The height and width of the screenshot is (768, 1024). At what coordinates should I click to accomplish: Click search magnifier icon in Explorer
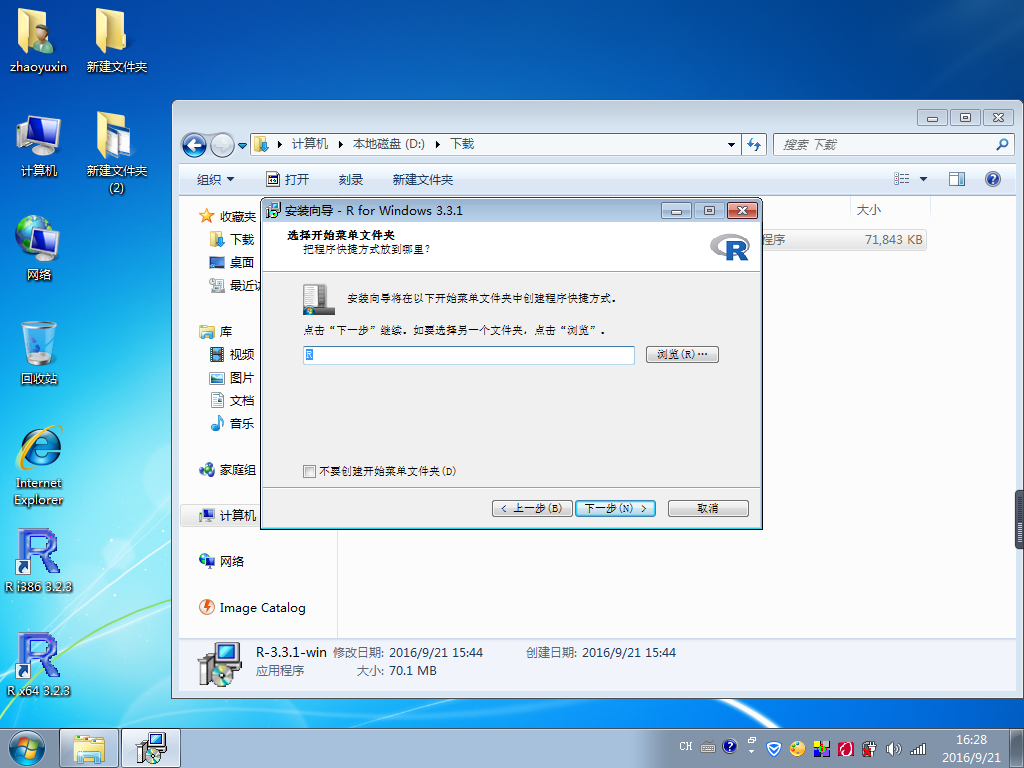pos(1002,144)
